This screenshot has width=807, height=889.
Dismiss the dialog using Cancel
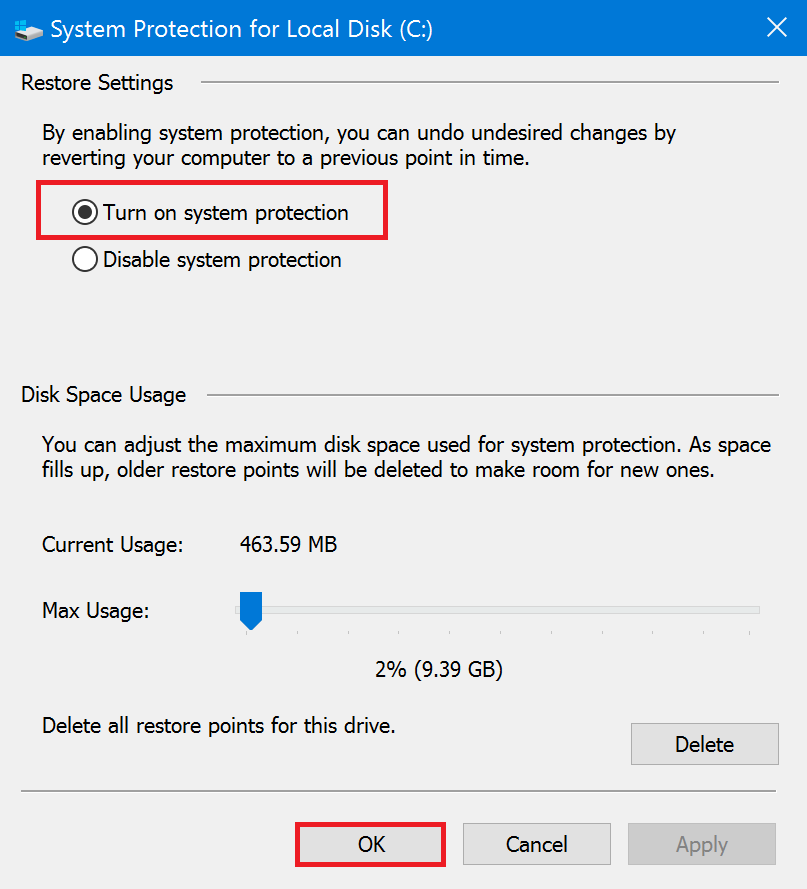pos(536,843)
